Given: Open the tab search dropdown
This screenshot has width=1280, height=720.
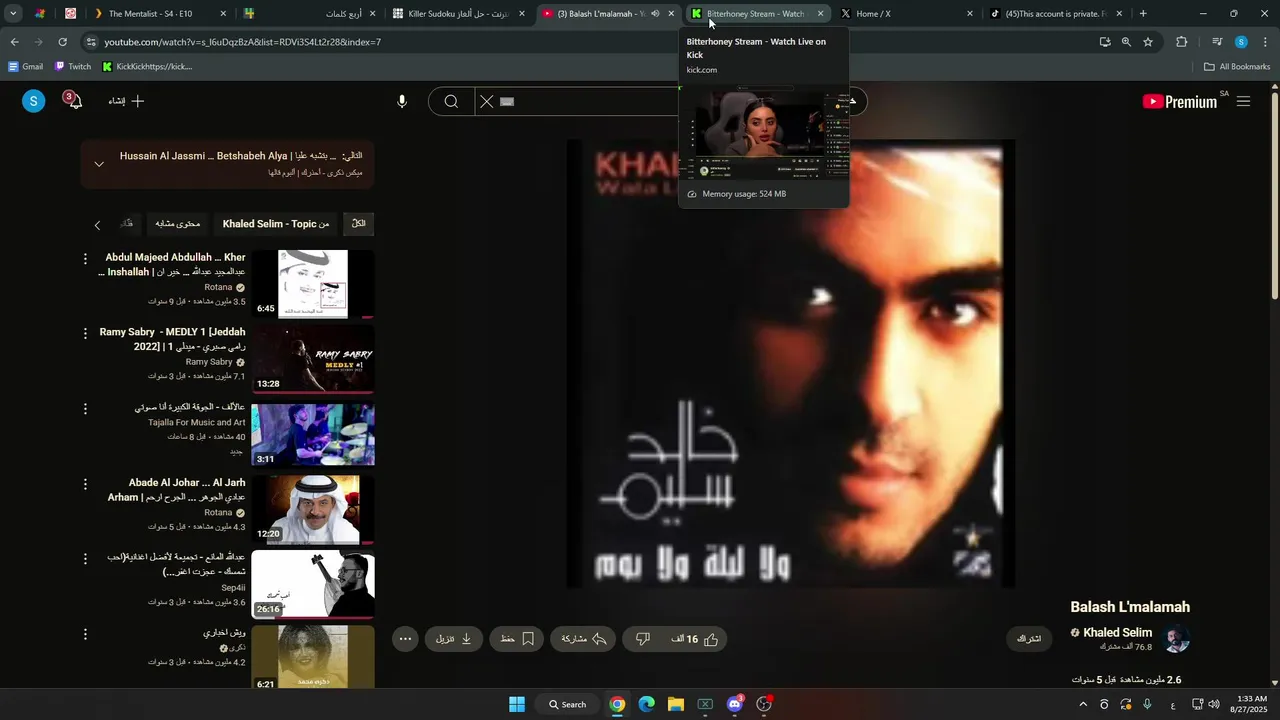Looking at the screenshot, I should coord(13,14).
